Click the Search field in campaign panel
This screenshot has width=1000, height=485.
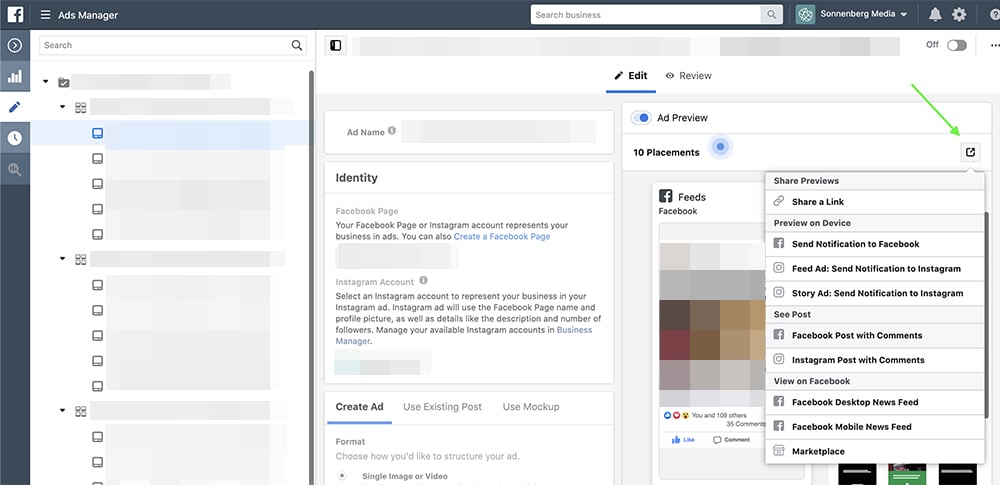click(x=165, y=45)
